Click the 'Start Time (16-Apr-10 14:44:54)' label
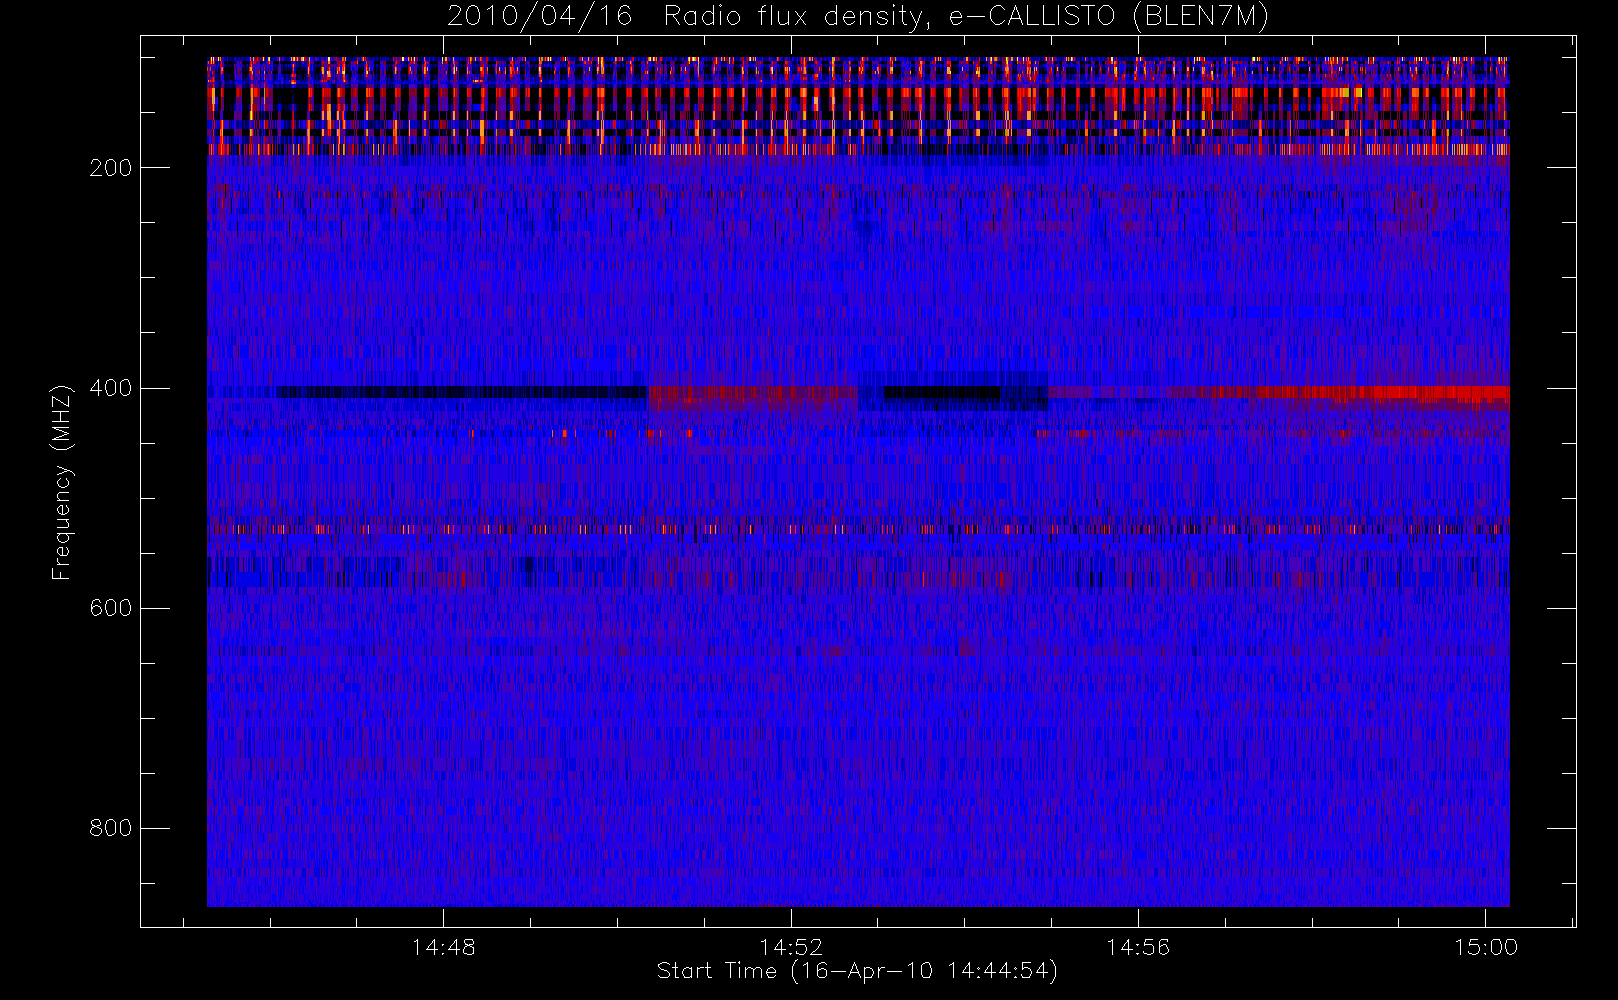The width and height of the screenshot is (1618, 1000). coord(858,971)
